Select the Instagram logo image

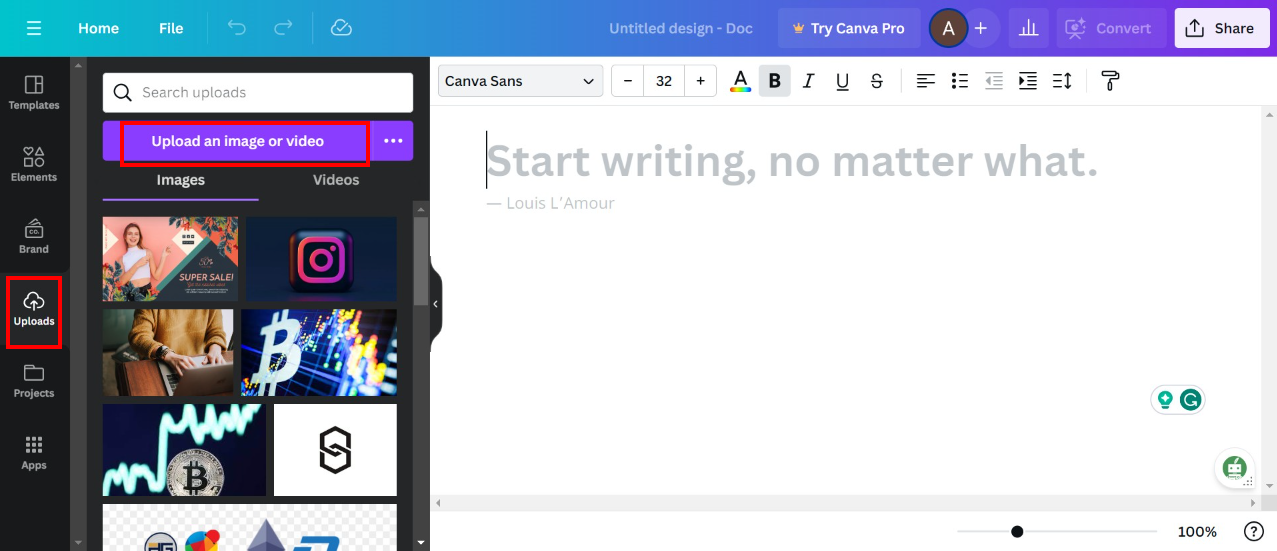point(322,259)
